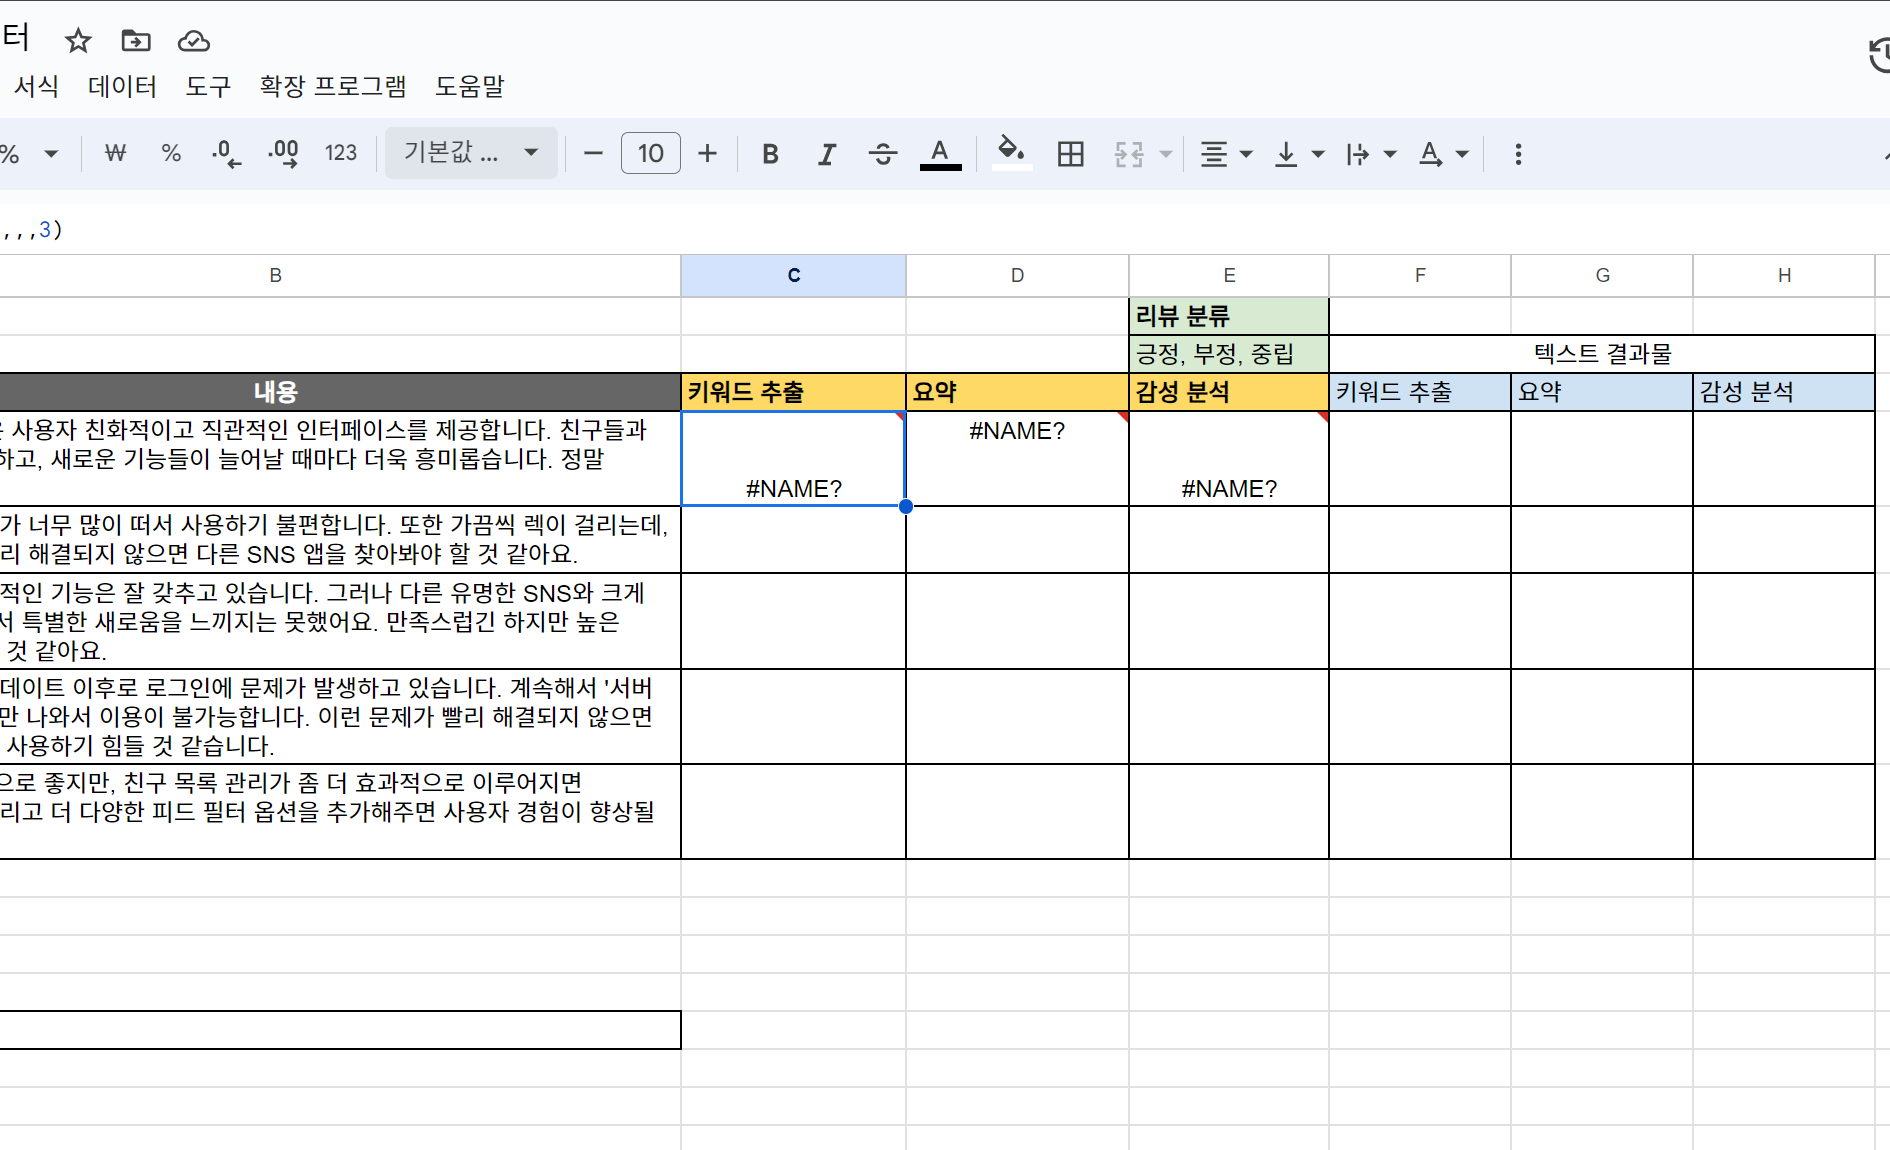Apply Korean won currency format
This screenshot has width=1890, height=1150.
pos(116,154)
